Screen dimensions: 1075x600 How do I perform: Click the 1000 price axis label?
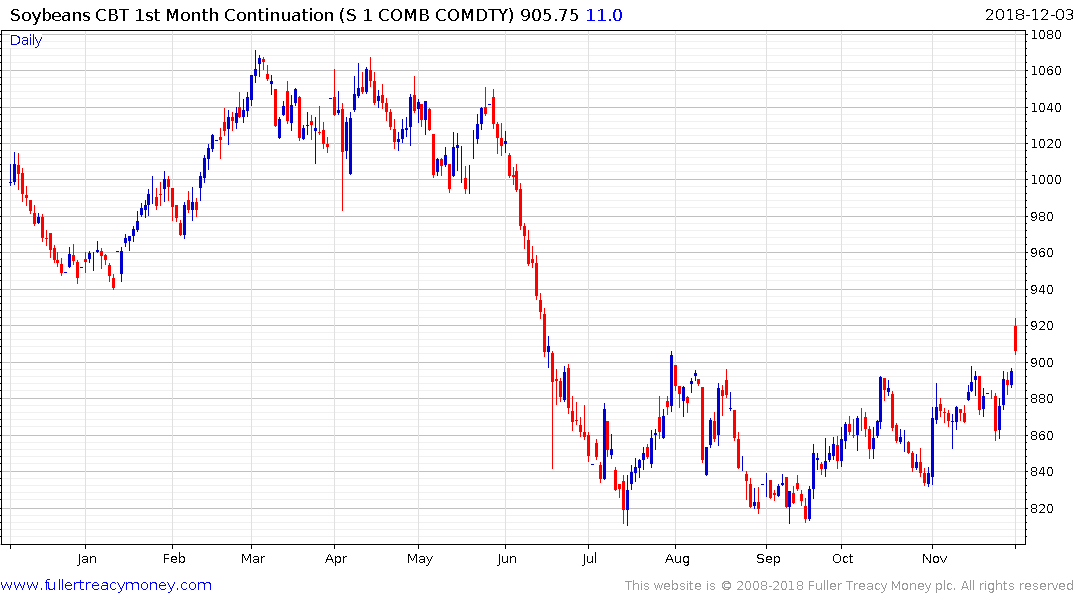[1046, 180]
